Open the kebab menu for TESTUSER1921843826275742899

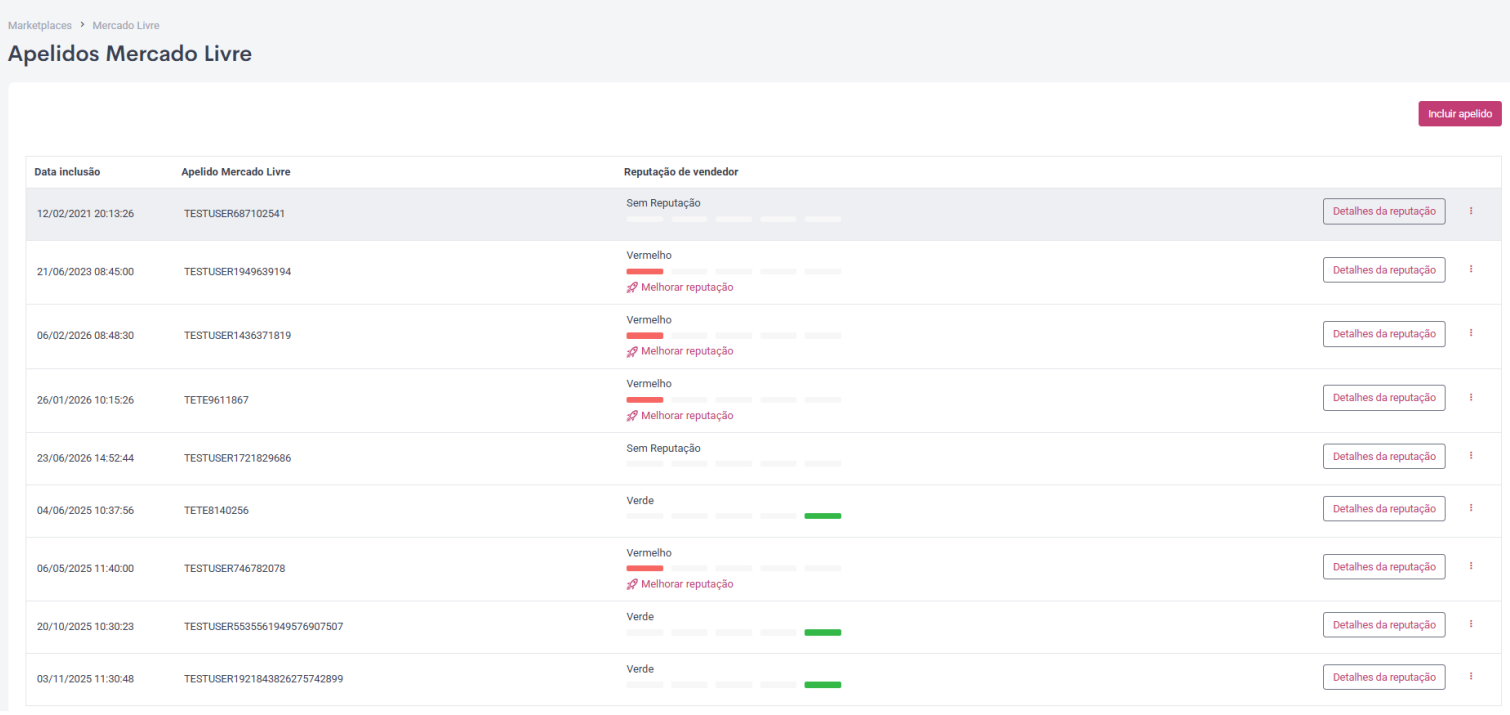pyautogui.click(x=1470, y=676)
